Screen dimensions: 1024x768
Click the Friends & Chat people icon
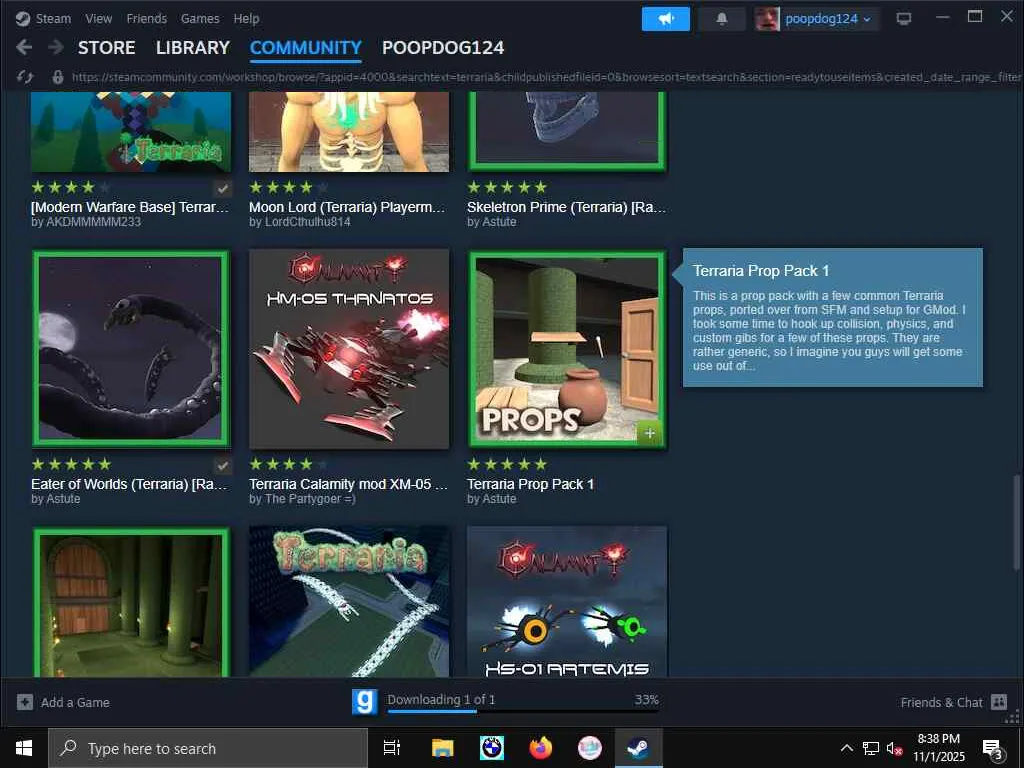pyautogui.click(x=999, y=702)
